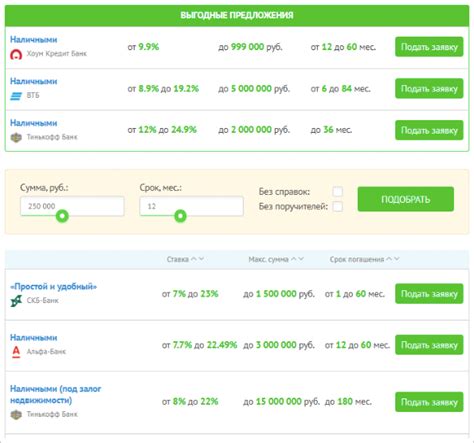Click rate от 8% до 22%
Screen dimensions: 474x443
(190, 402)
